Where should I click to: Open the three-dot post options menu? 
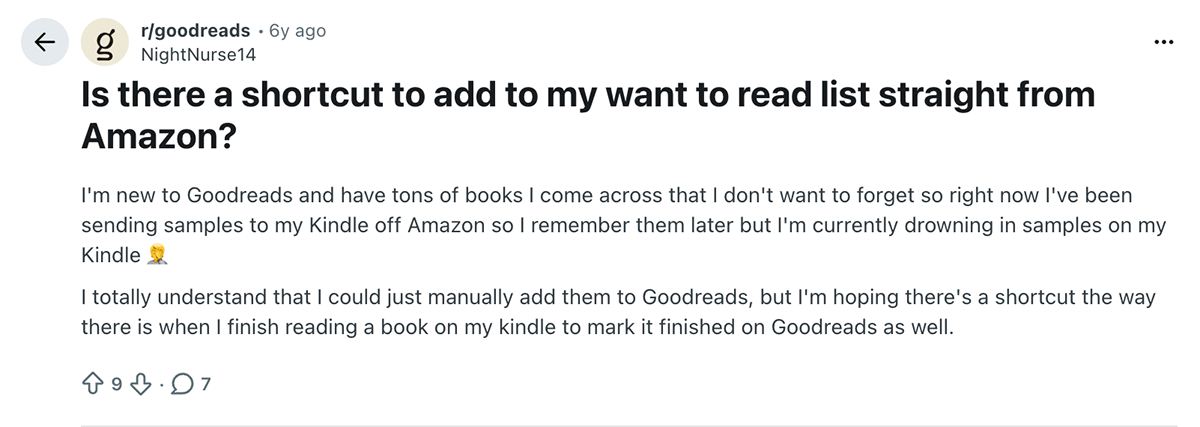click(1163, 42)
